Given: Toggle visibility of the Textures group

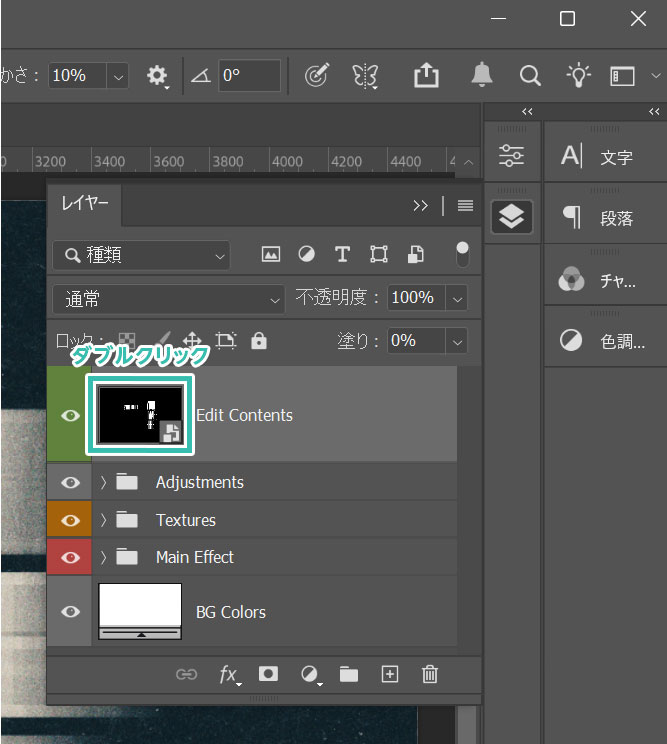Looking at the screenshot, I should 70,520.
